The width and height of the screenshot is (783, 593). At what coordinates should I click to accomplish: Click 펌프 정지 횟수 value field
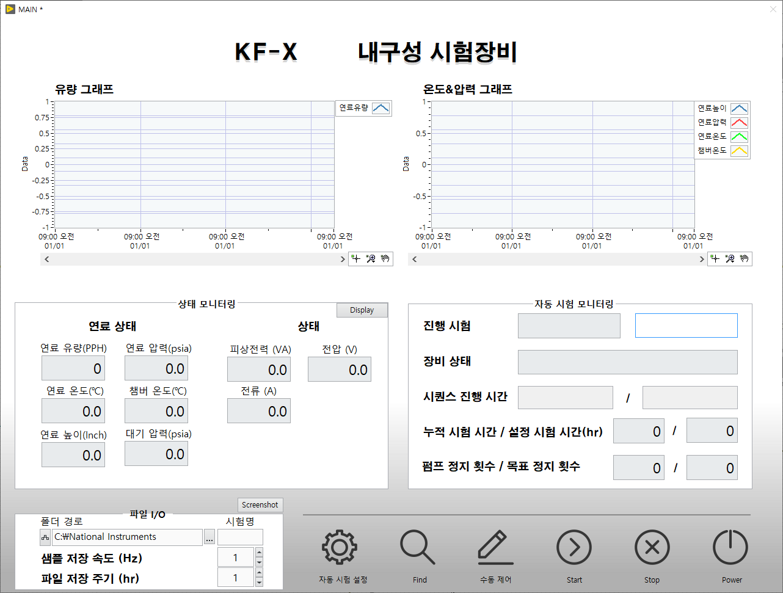click(x=639, y=468)
